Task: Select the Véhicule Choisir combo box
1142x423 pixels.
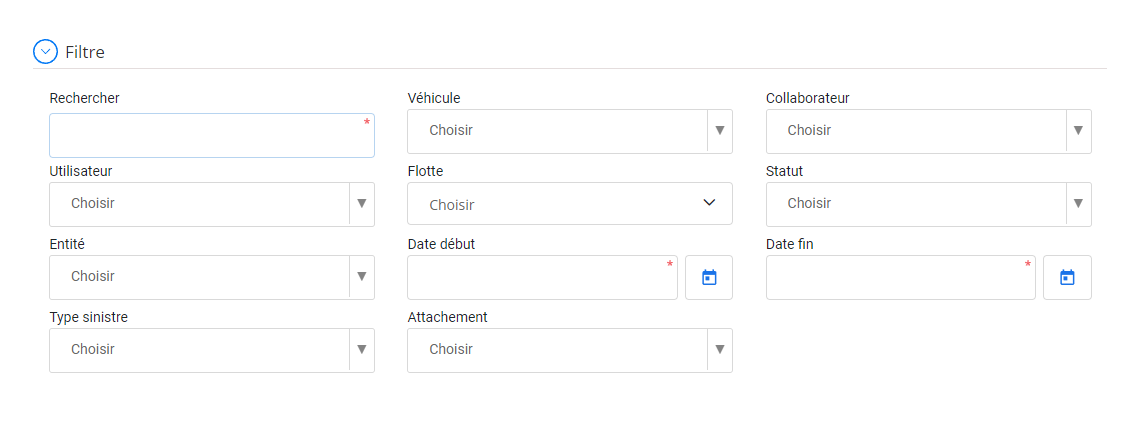Action: [x=570, y=132]
